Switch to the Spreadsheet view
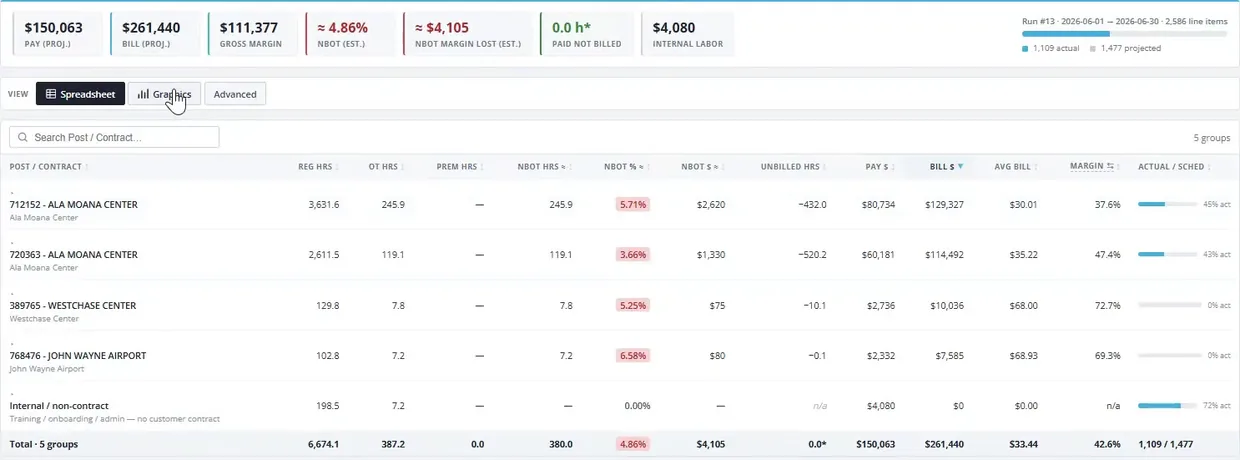 pyautogui.click(x=80, y=94)
